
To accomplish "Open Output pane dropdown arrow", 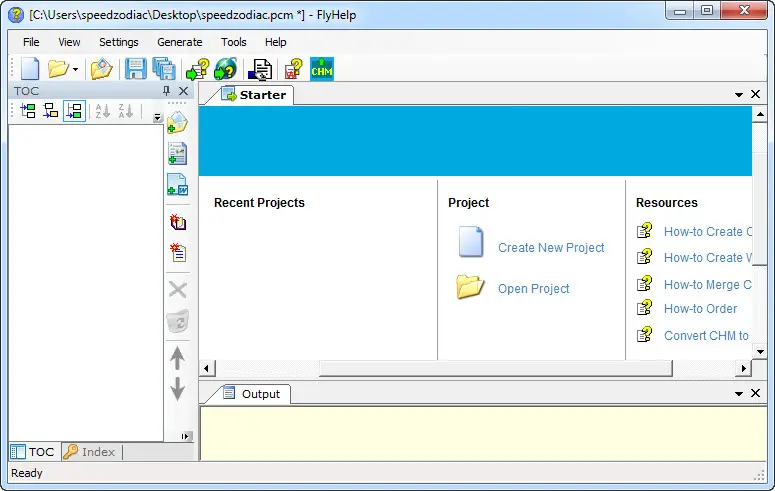I will (x=739, y=394).
